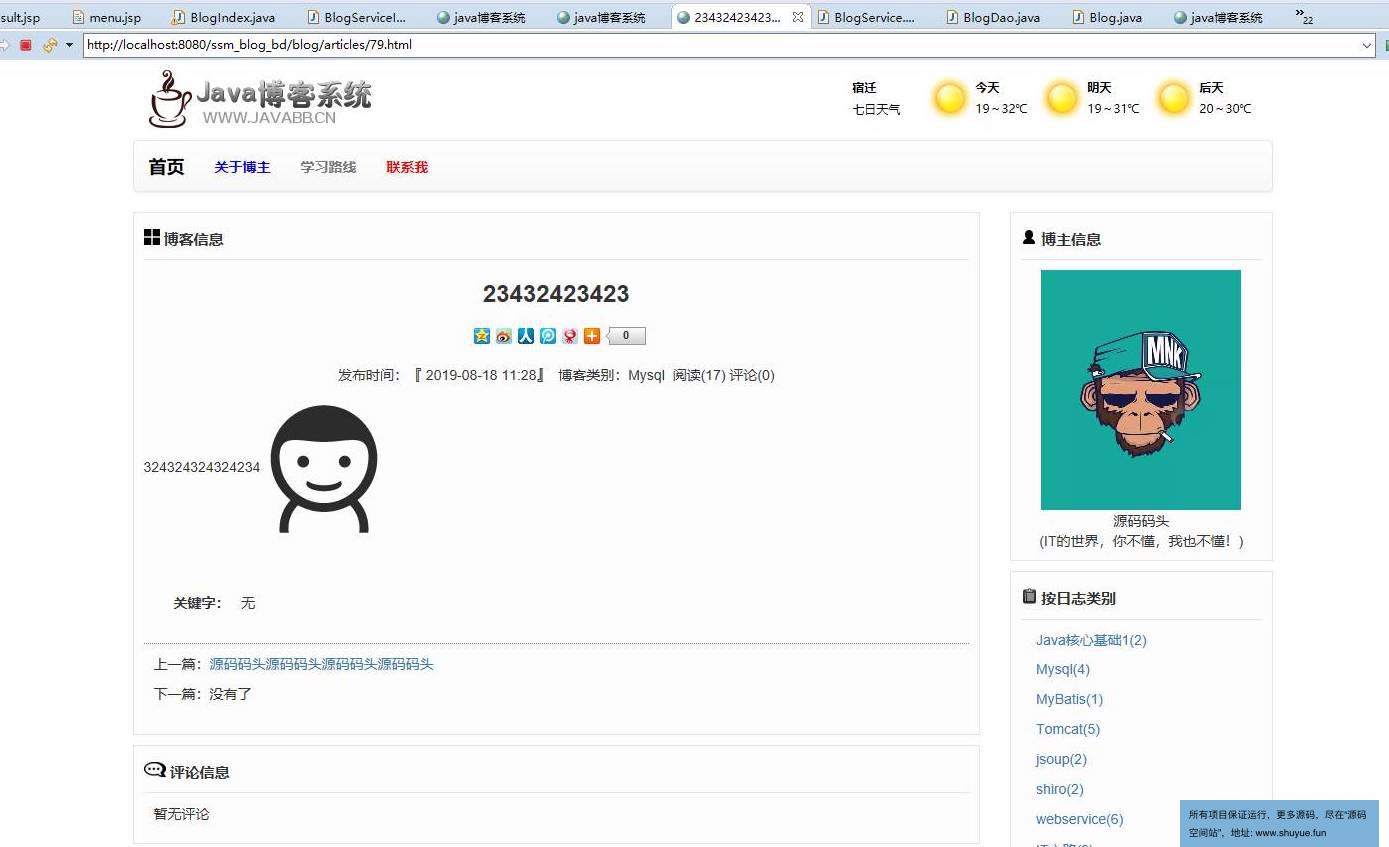The width and height of the screenshot is (1389, 847).
Task: Click the 七日天气 weather label
Action: (876, 109)
